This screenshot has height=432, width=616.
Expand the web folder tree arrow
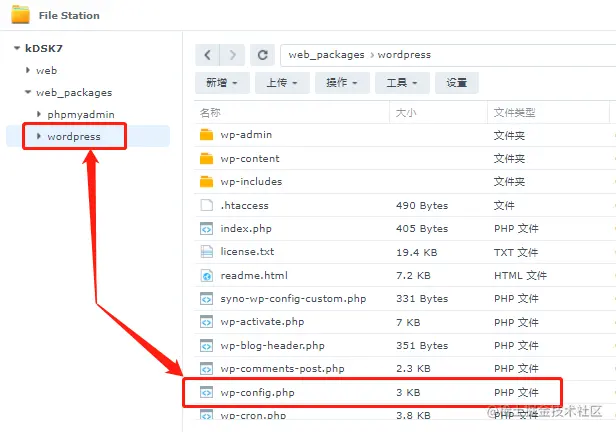[x=28, y=70]
